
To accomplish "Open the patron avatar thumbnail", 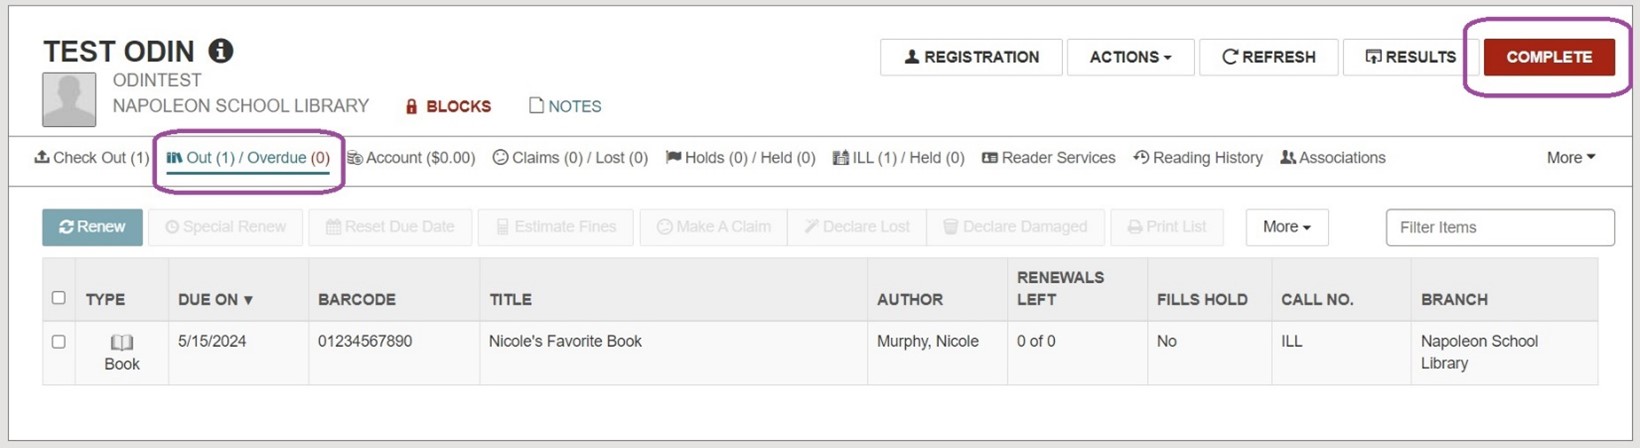I will 69,99.
